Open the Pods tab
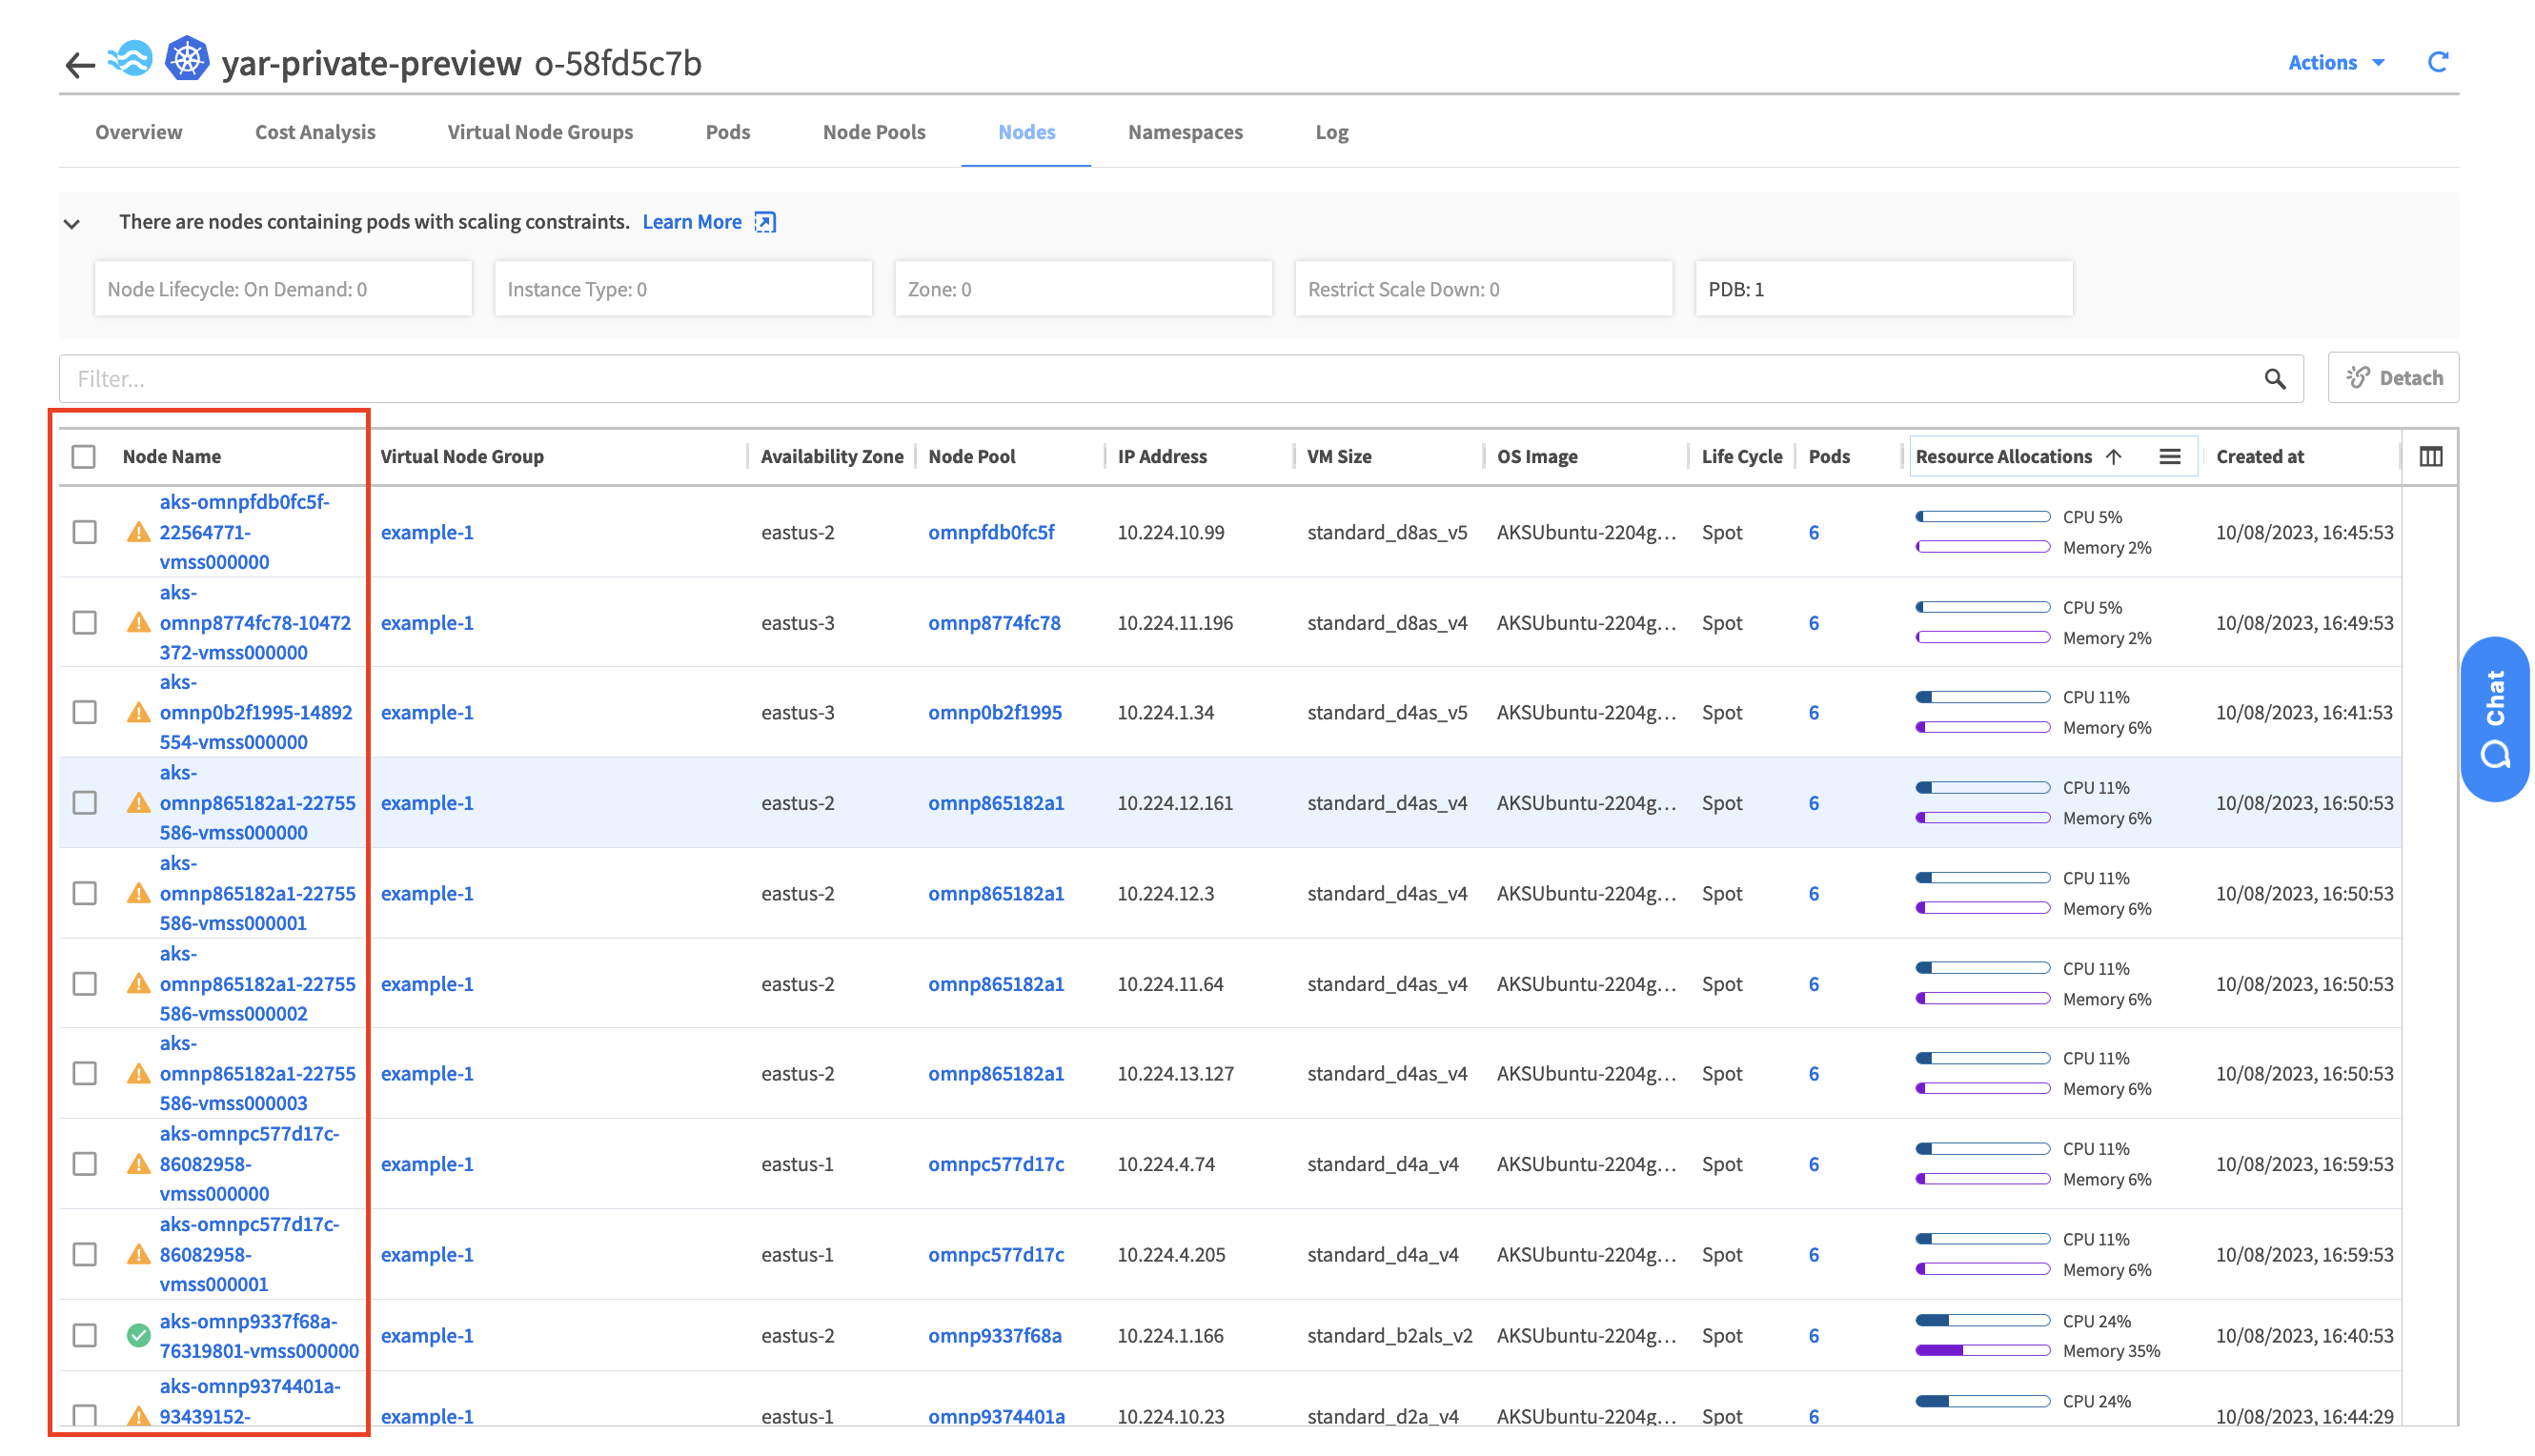The image size is (2535, 1456). point(728,132)
